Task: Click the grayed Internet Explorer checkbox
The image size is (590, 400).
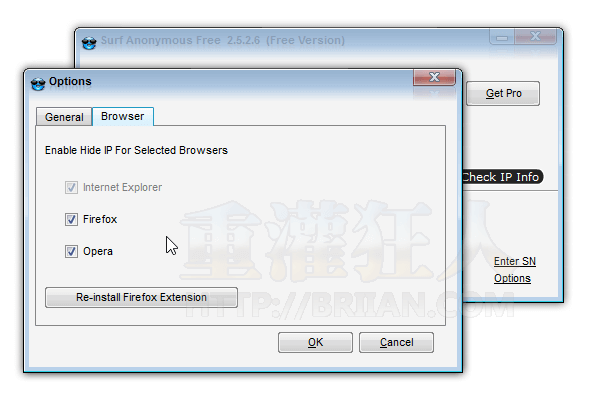Action: (71, 187)
